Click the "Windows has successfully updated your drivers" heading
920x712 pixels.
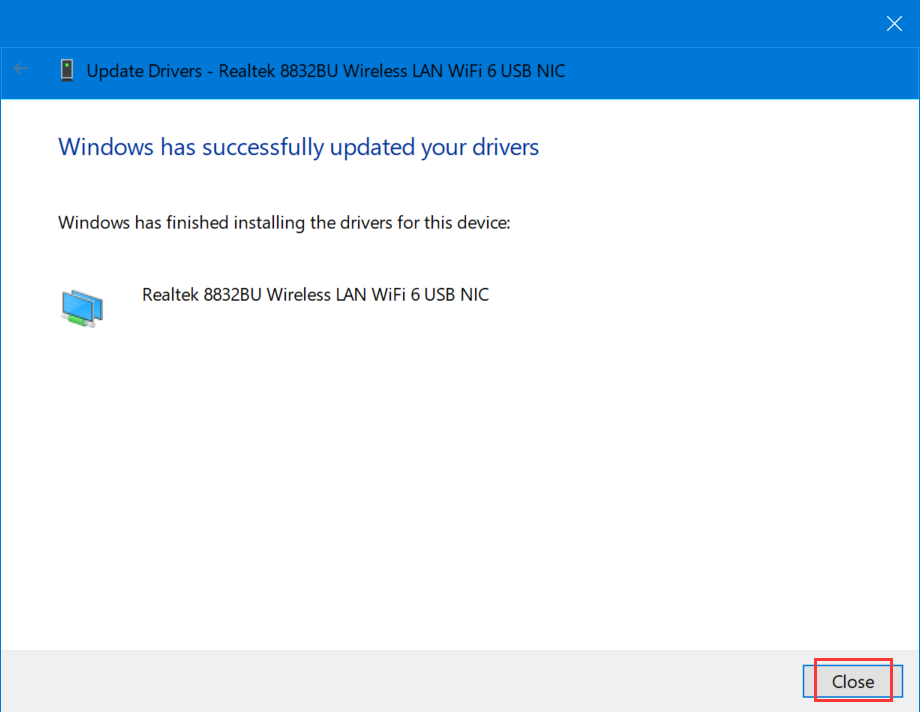tap(298, 147)
